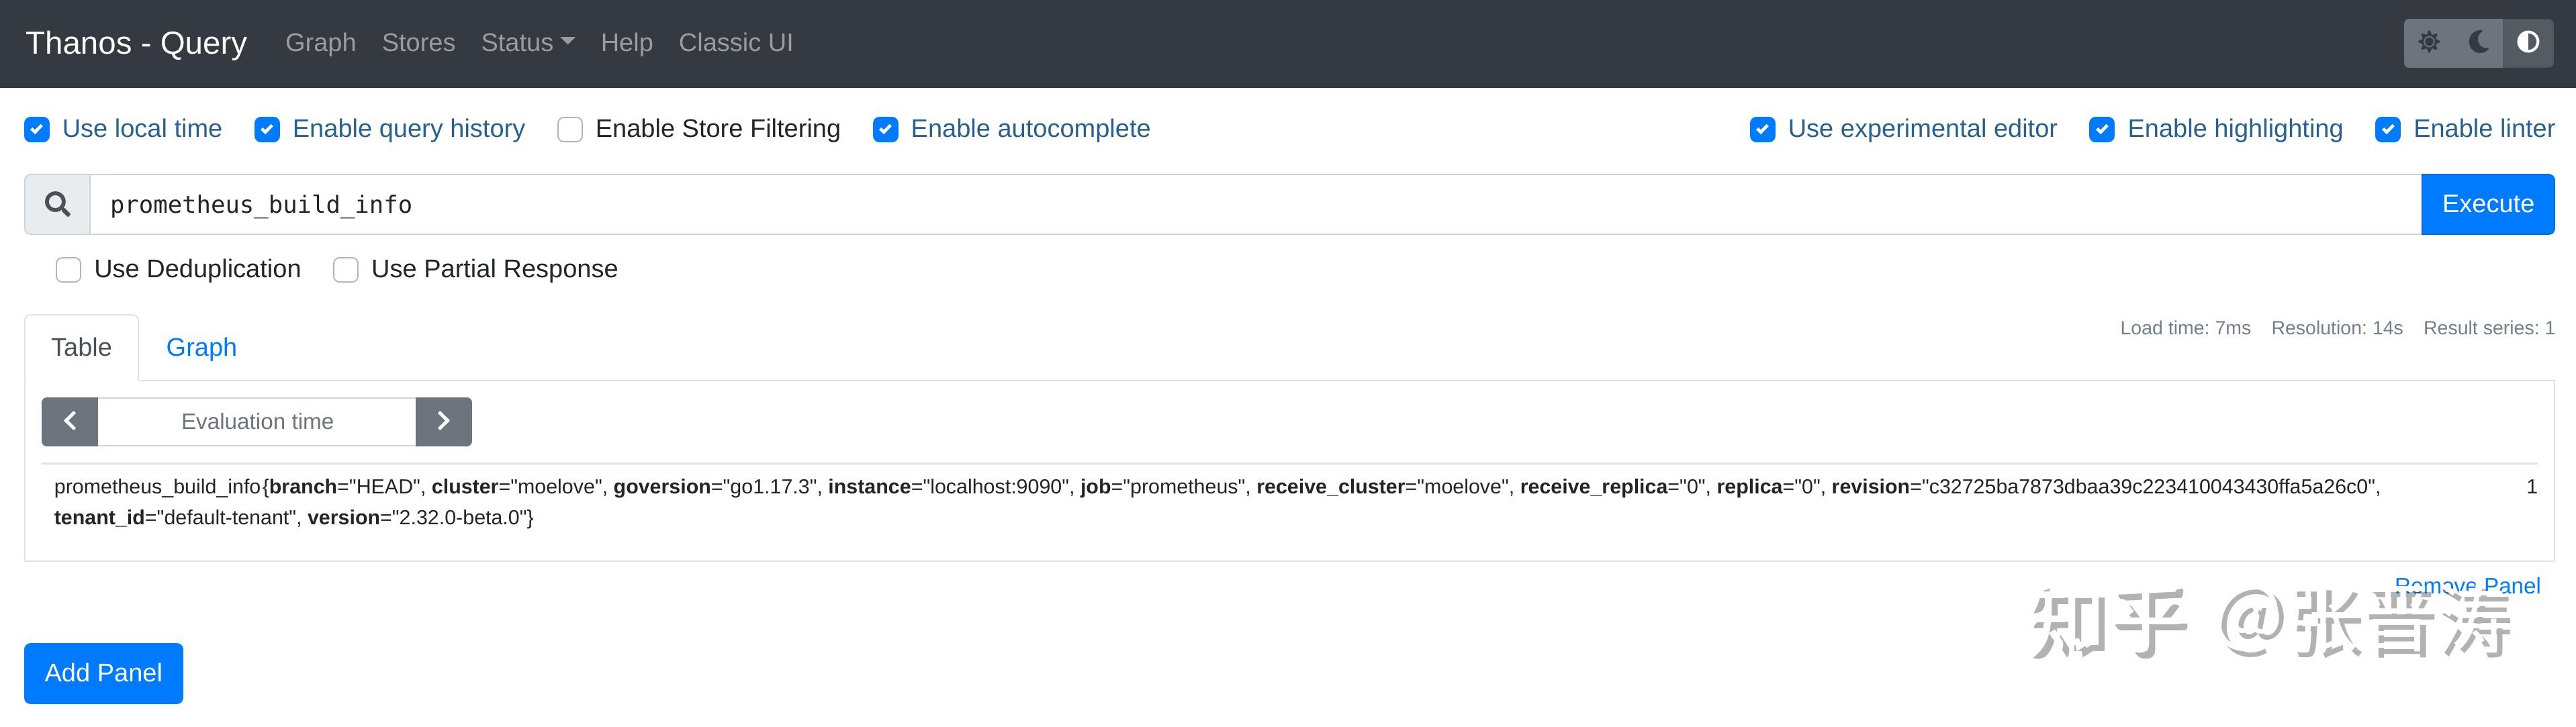Enable Use Partial Response
2576x727 pixels.
click(x=346, y=270)
